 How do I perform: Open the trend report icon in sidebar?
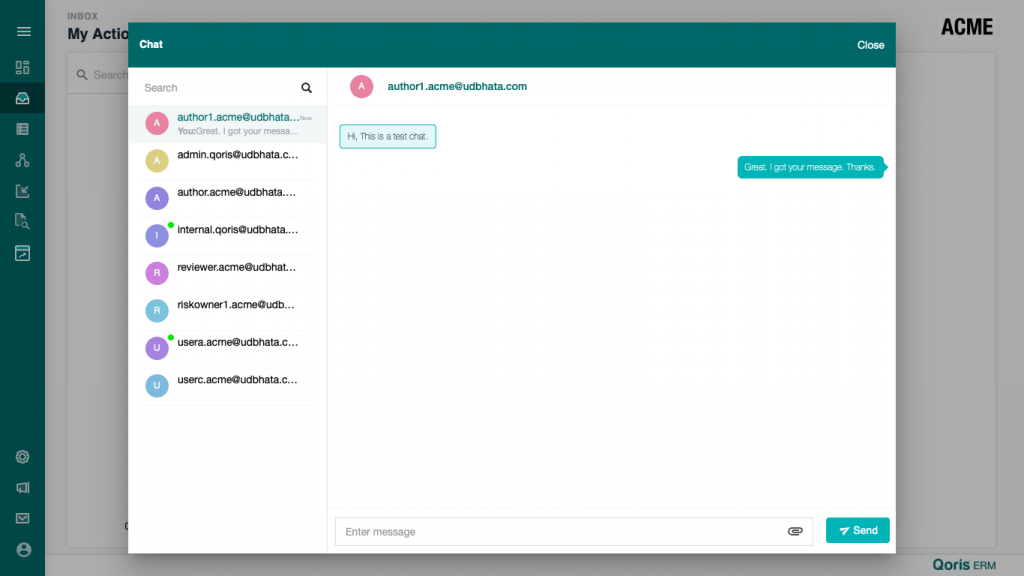22,253
